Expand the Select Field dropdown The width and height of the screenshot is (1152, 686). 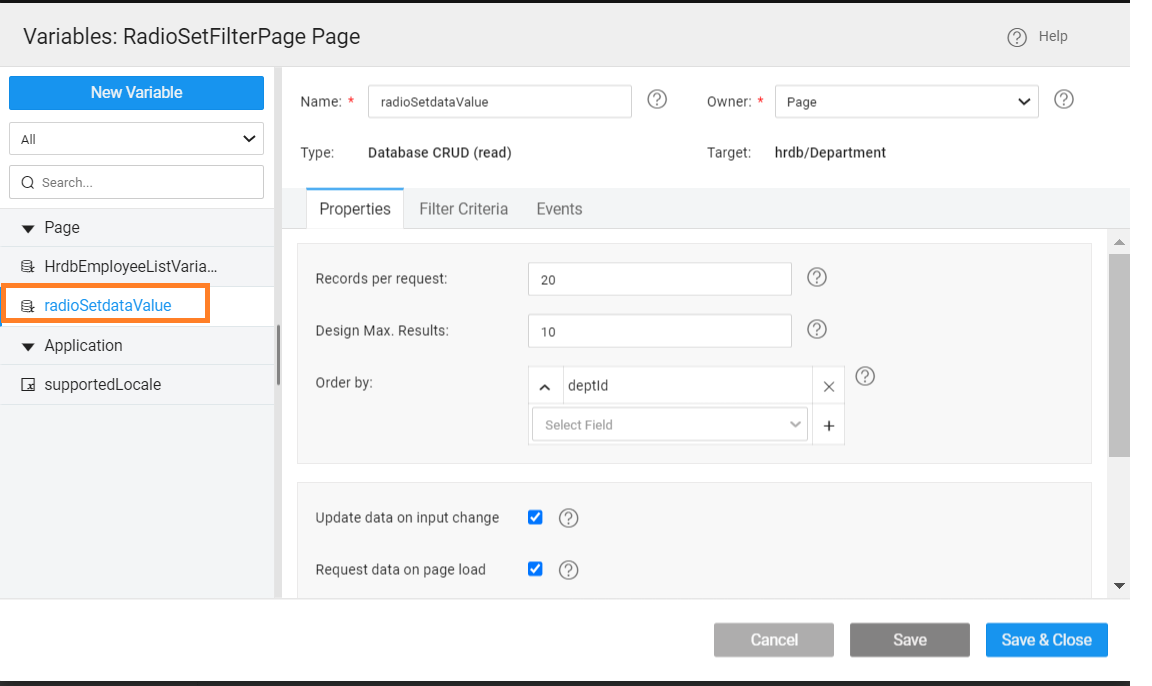(x=670, y=425)
